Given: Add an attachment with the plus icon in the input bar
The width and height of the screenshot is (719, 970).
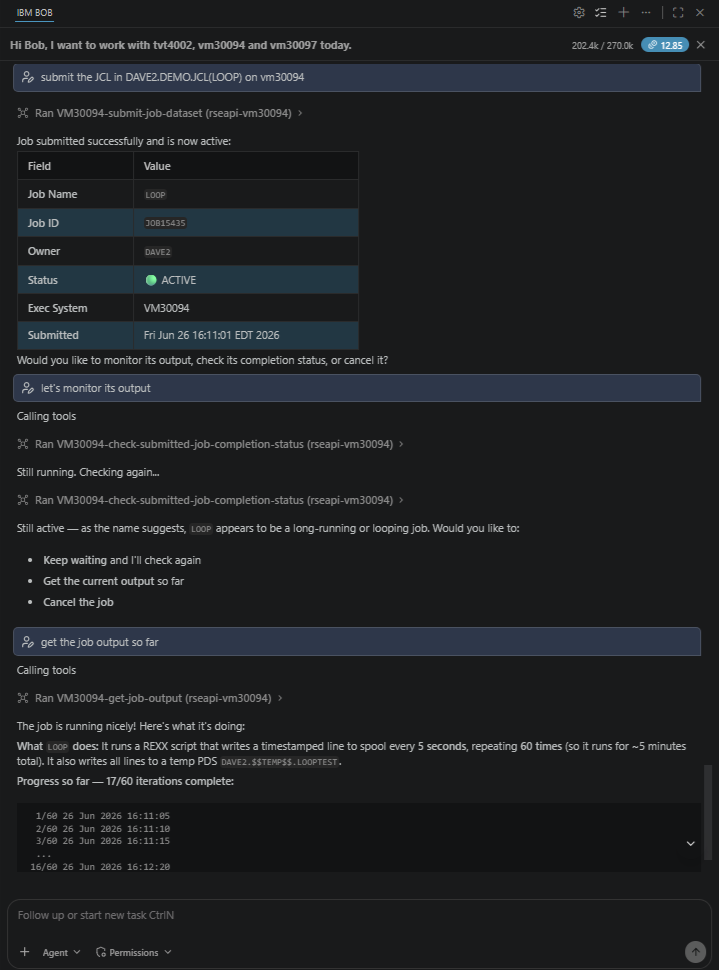Looking at the screenshot, I should pos(25,952).
